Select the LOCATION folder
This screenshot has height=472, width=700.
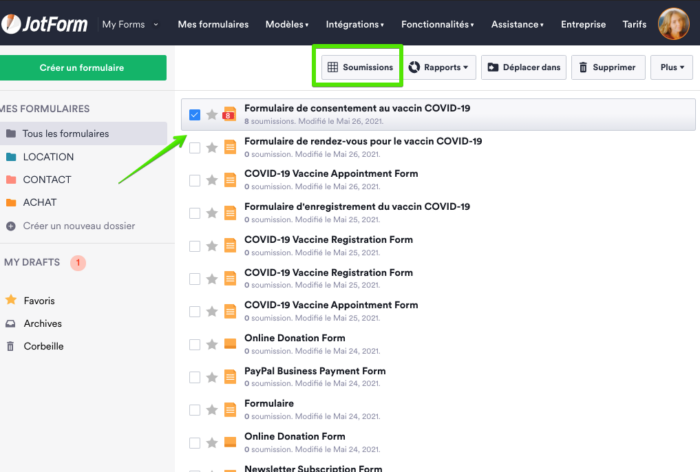(x=48, y=157)
